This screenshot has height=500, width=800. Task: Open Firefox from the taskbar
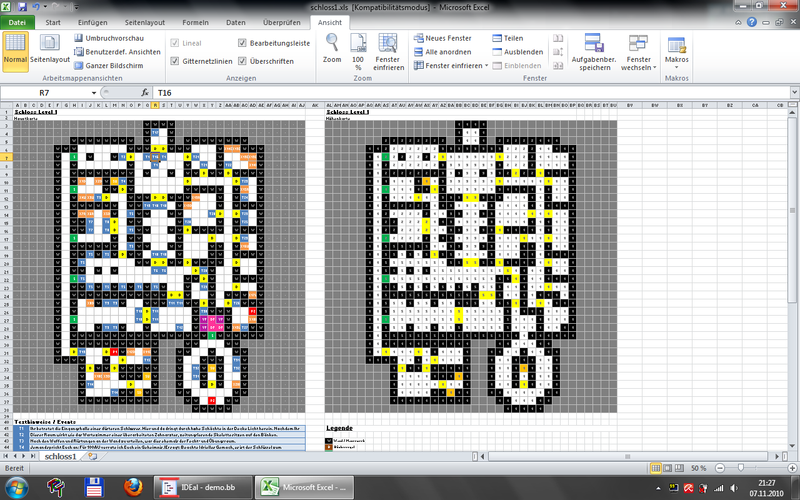(133, 487)
